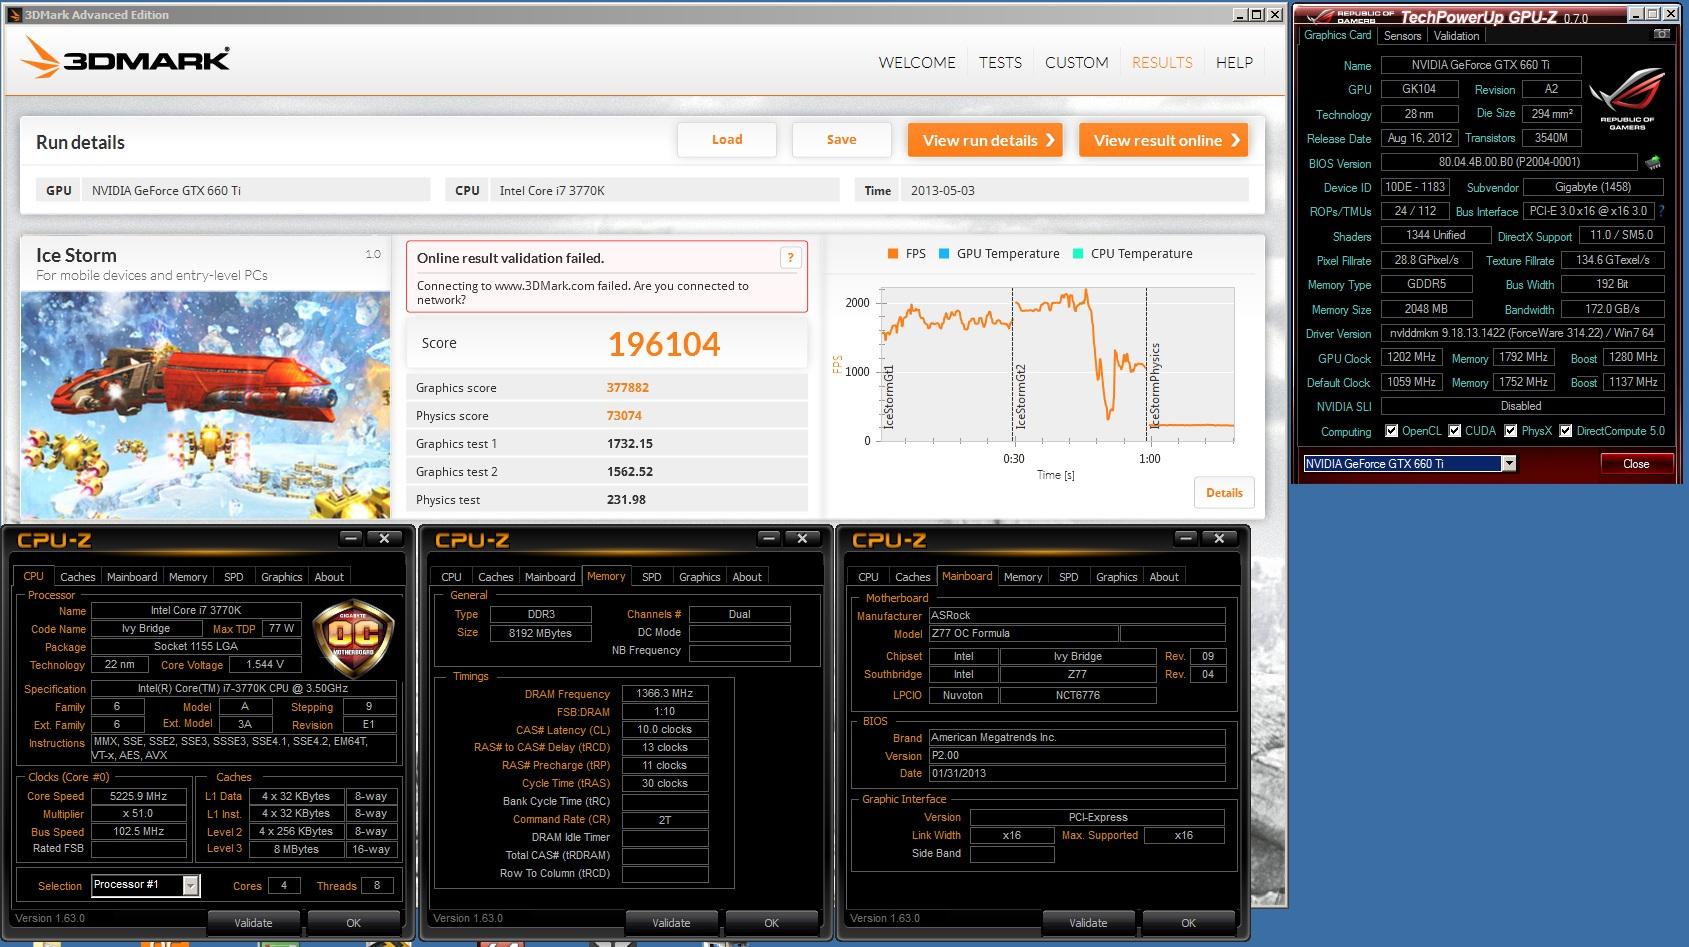Toggle the PhysX checkbox in GPU-Z
Image resolution: width=1689 pixels, height=947 pixels.
tap(1510, 431)
